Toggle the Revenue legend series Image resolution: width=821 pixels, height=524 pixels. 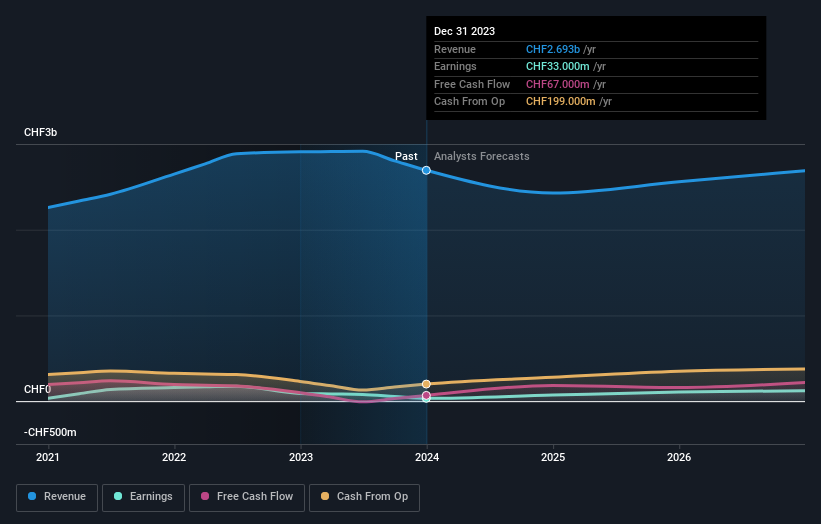[x=57, y=497]
